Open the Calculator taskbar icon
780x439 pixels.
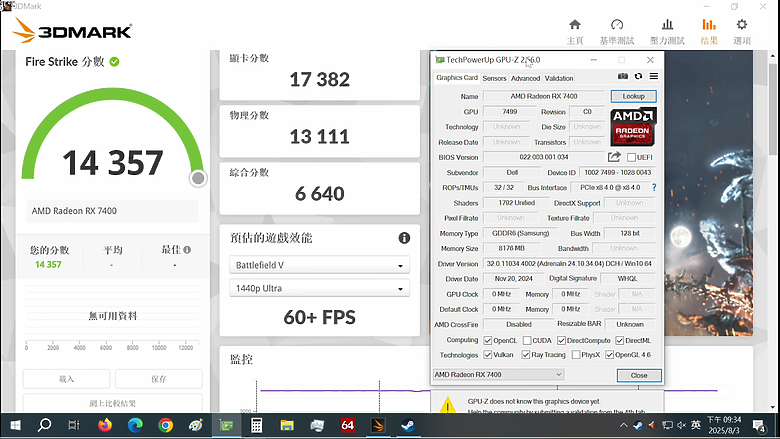click(256, 426)
